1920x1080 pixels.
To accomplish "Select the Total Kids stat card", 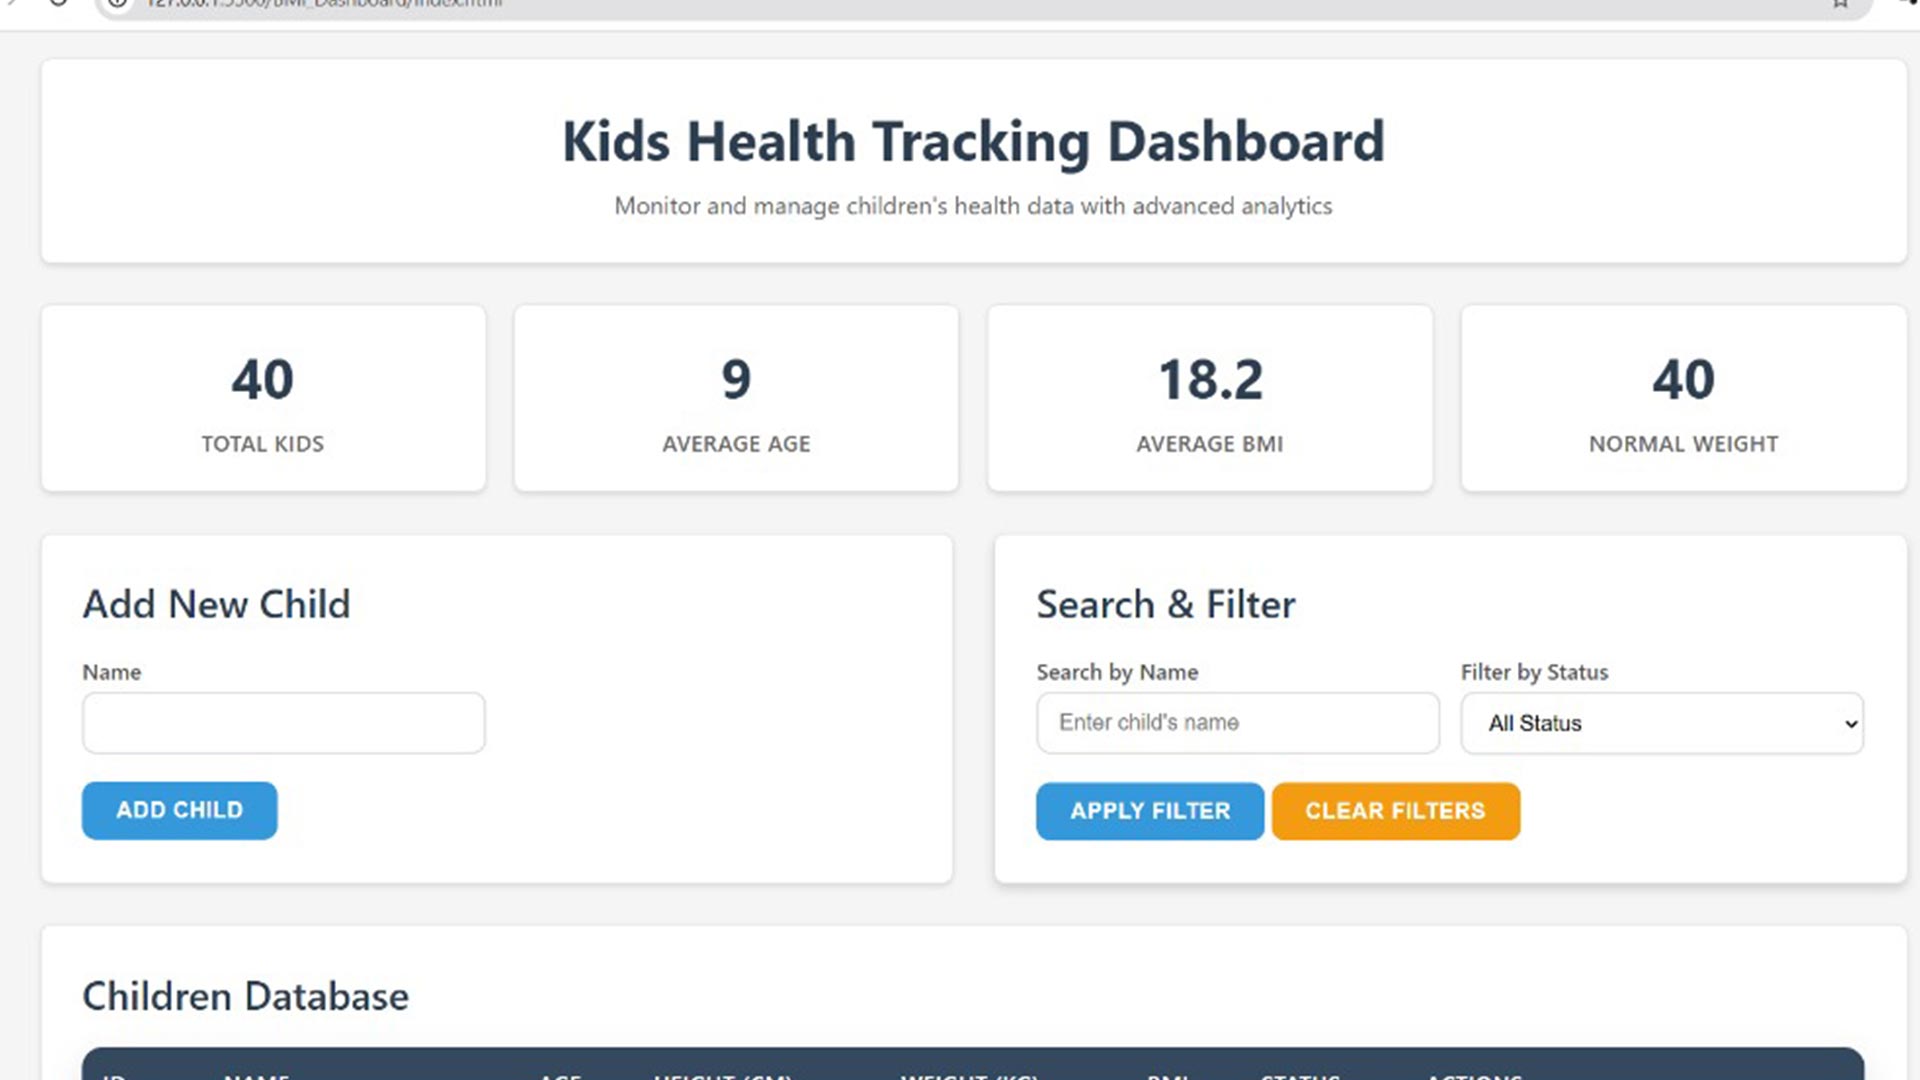I will [x=263, y=398].
